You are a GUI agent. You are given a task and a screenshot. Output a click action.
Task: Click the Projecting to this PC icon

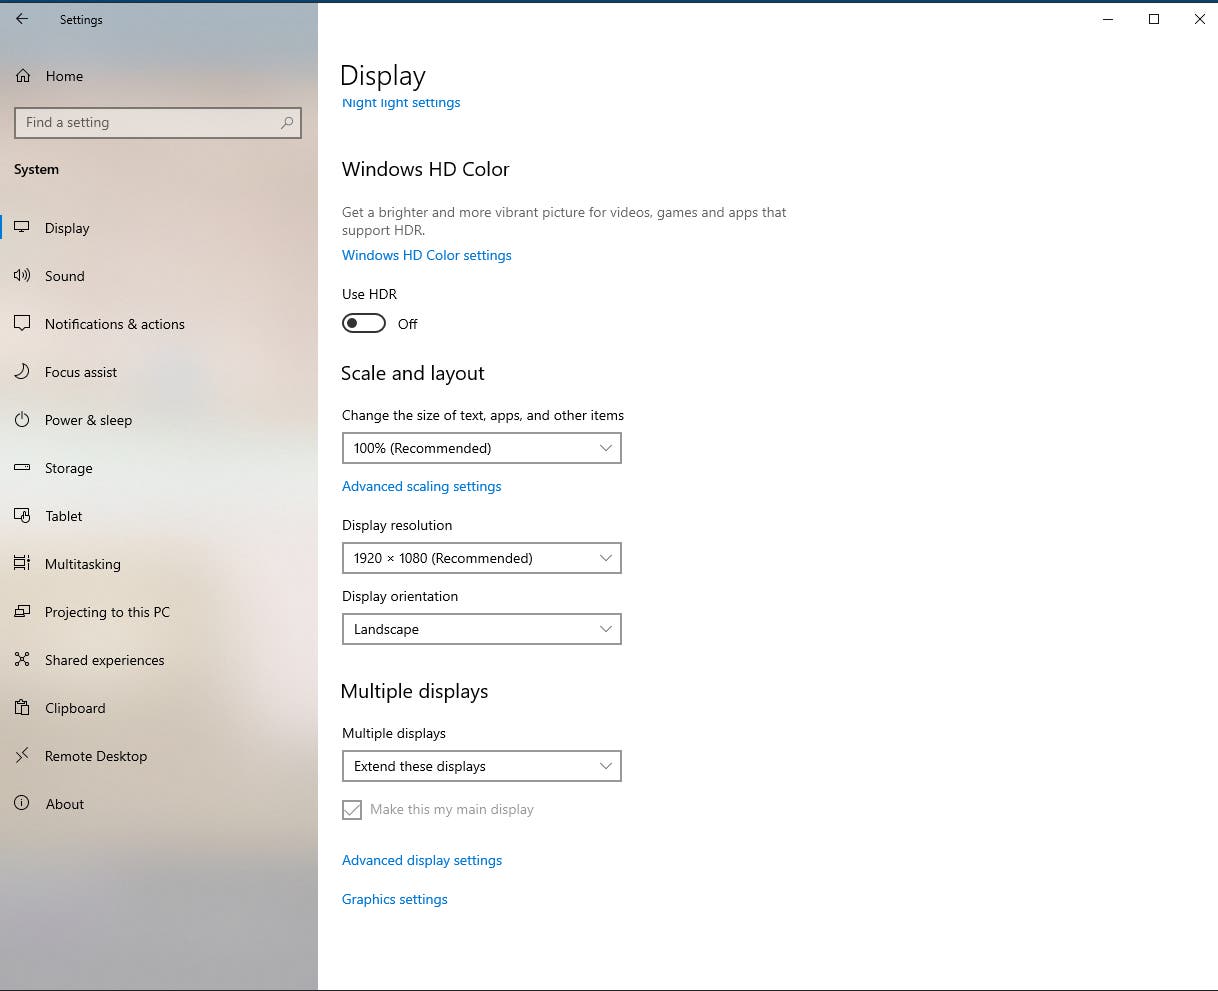pyautogui.click(x=22, y=612)
